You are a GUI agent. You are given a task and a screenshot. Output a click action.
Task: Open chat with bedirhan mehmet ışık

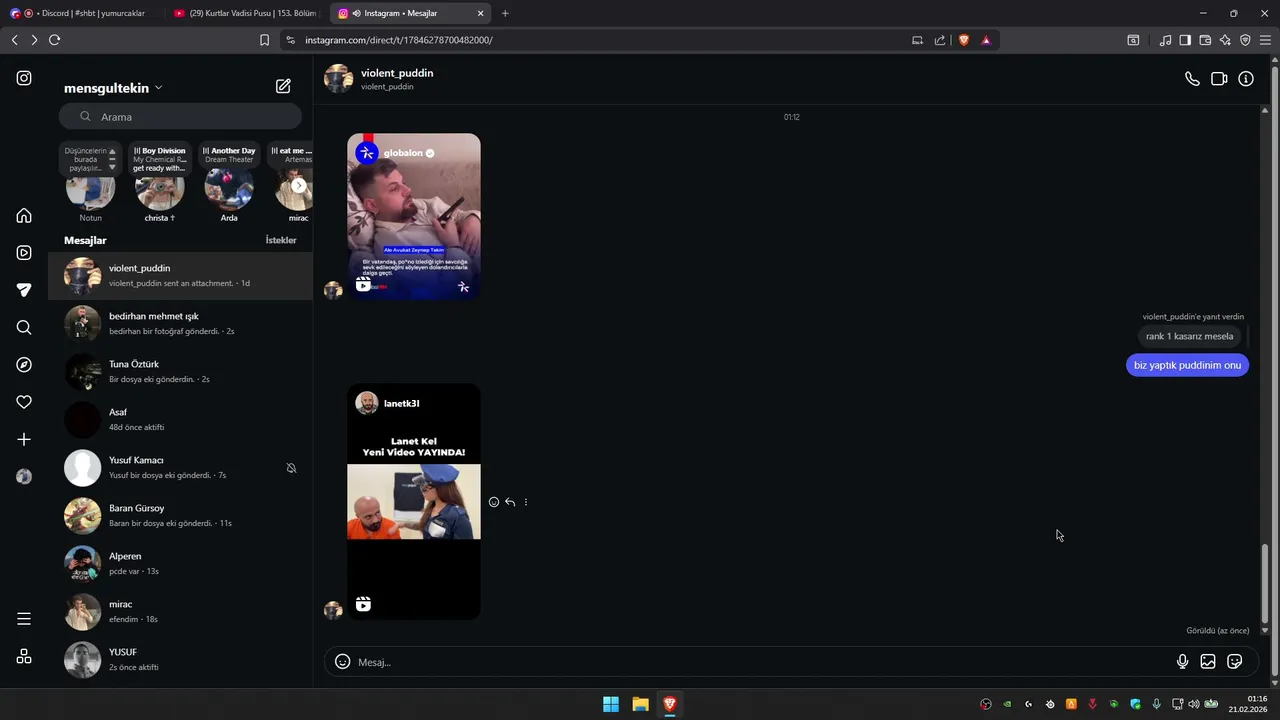180,323
